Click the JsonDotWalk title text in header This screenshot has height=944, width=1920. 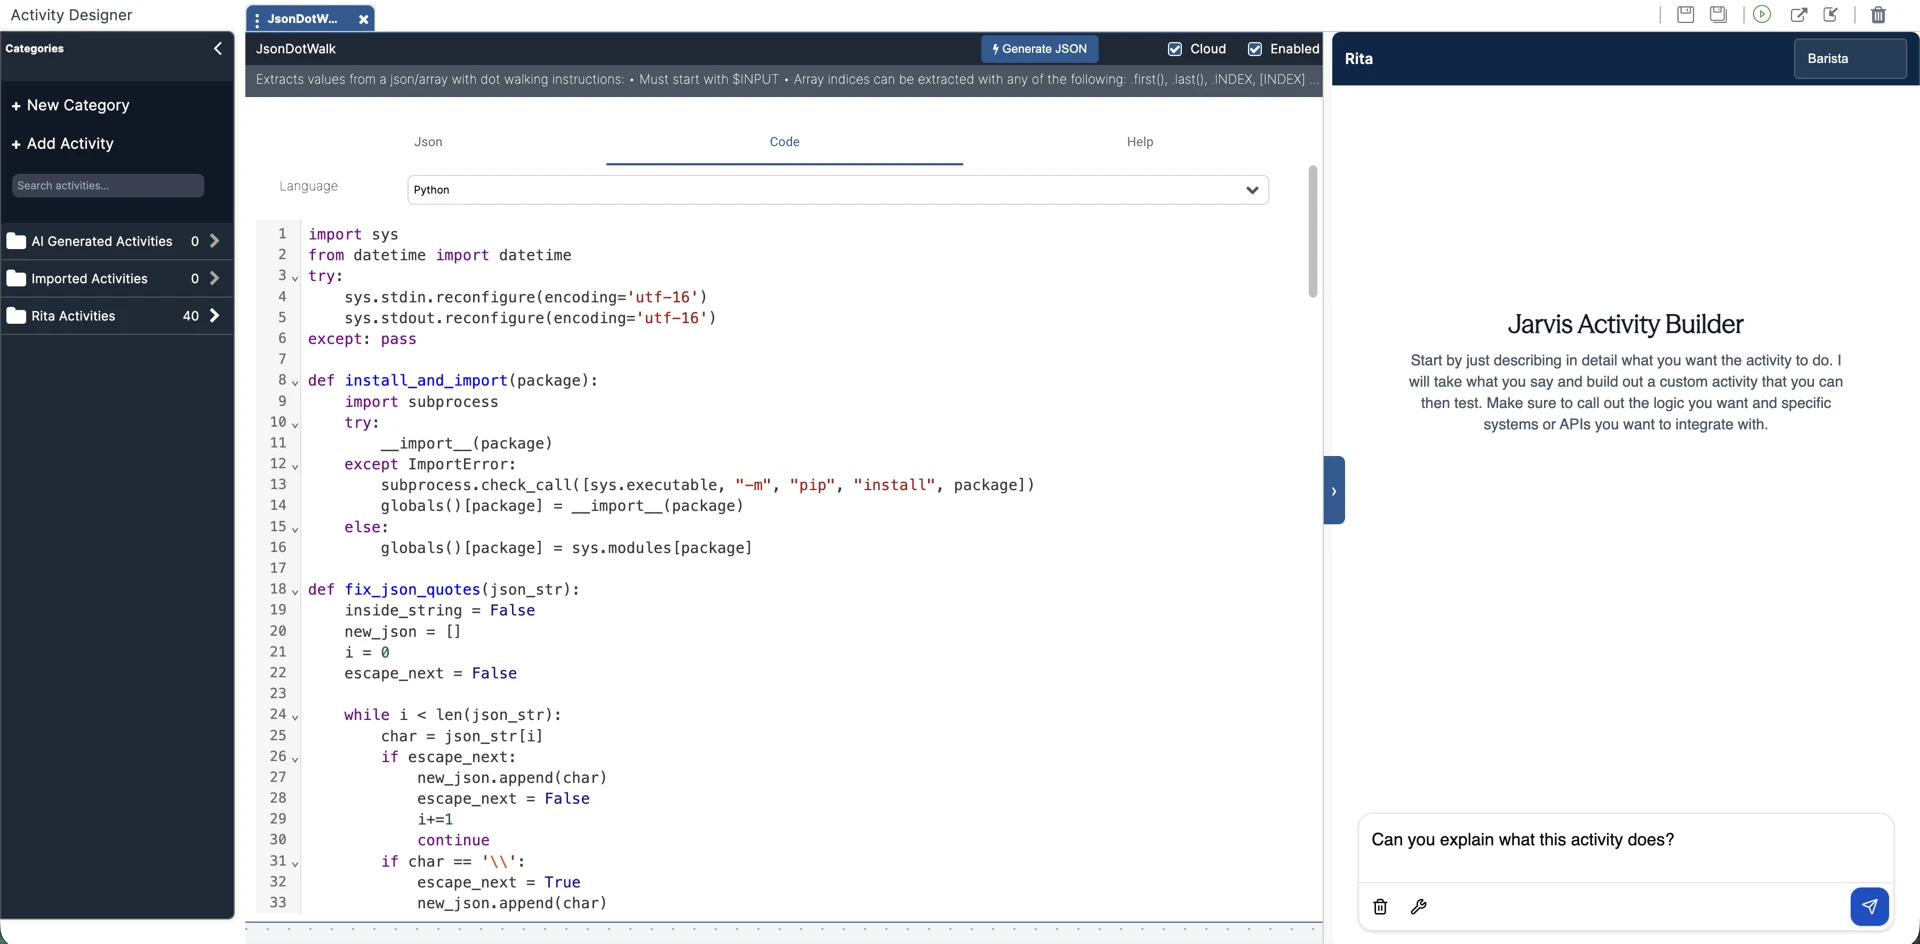tap(296, 49)
